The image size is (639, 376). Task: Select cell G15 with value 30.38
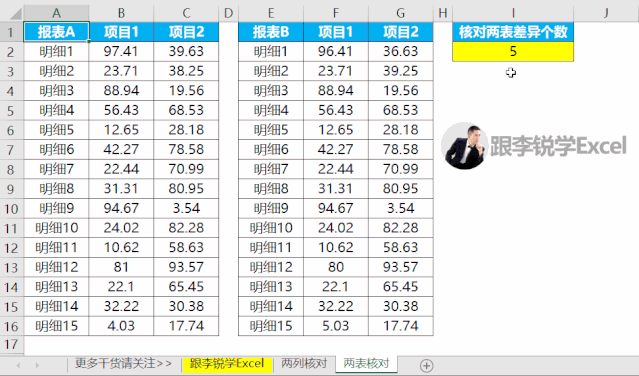401,306
